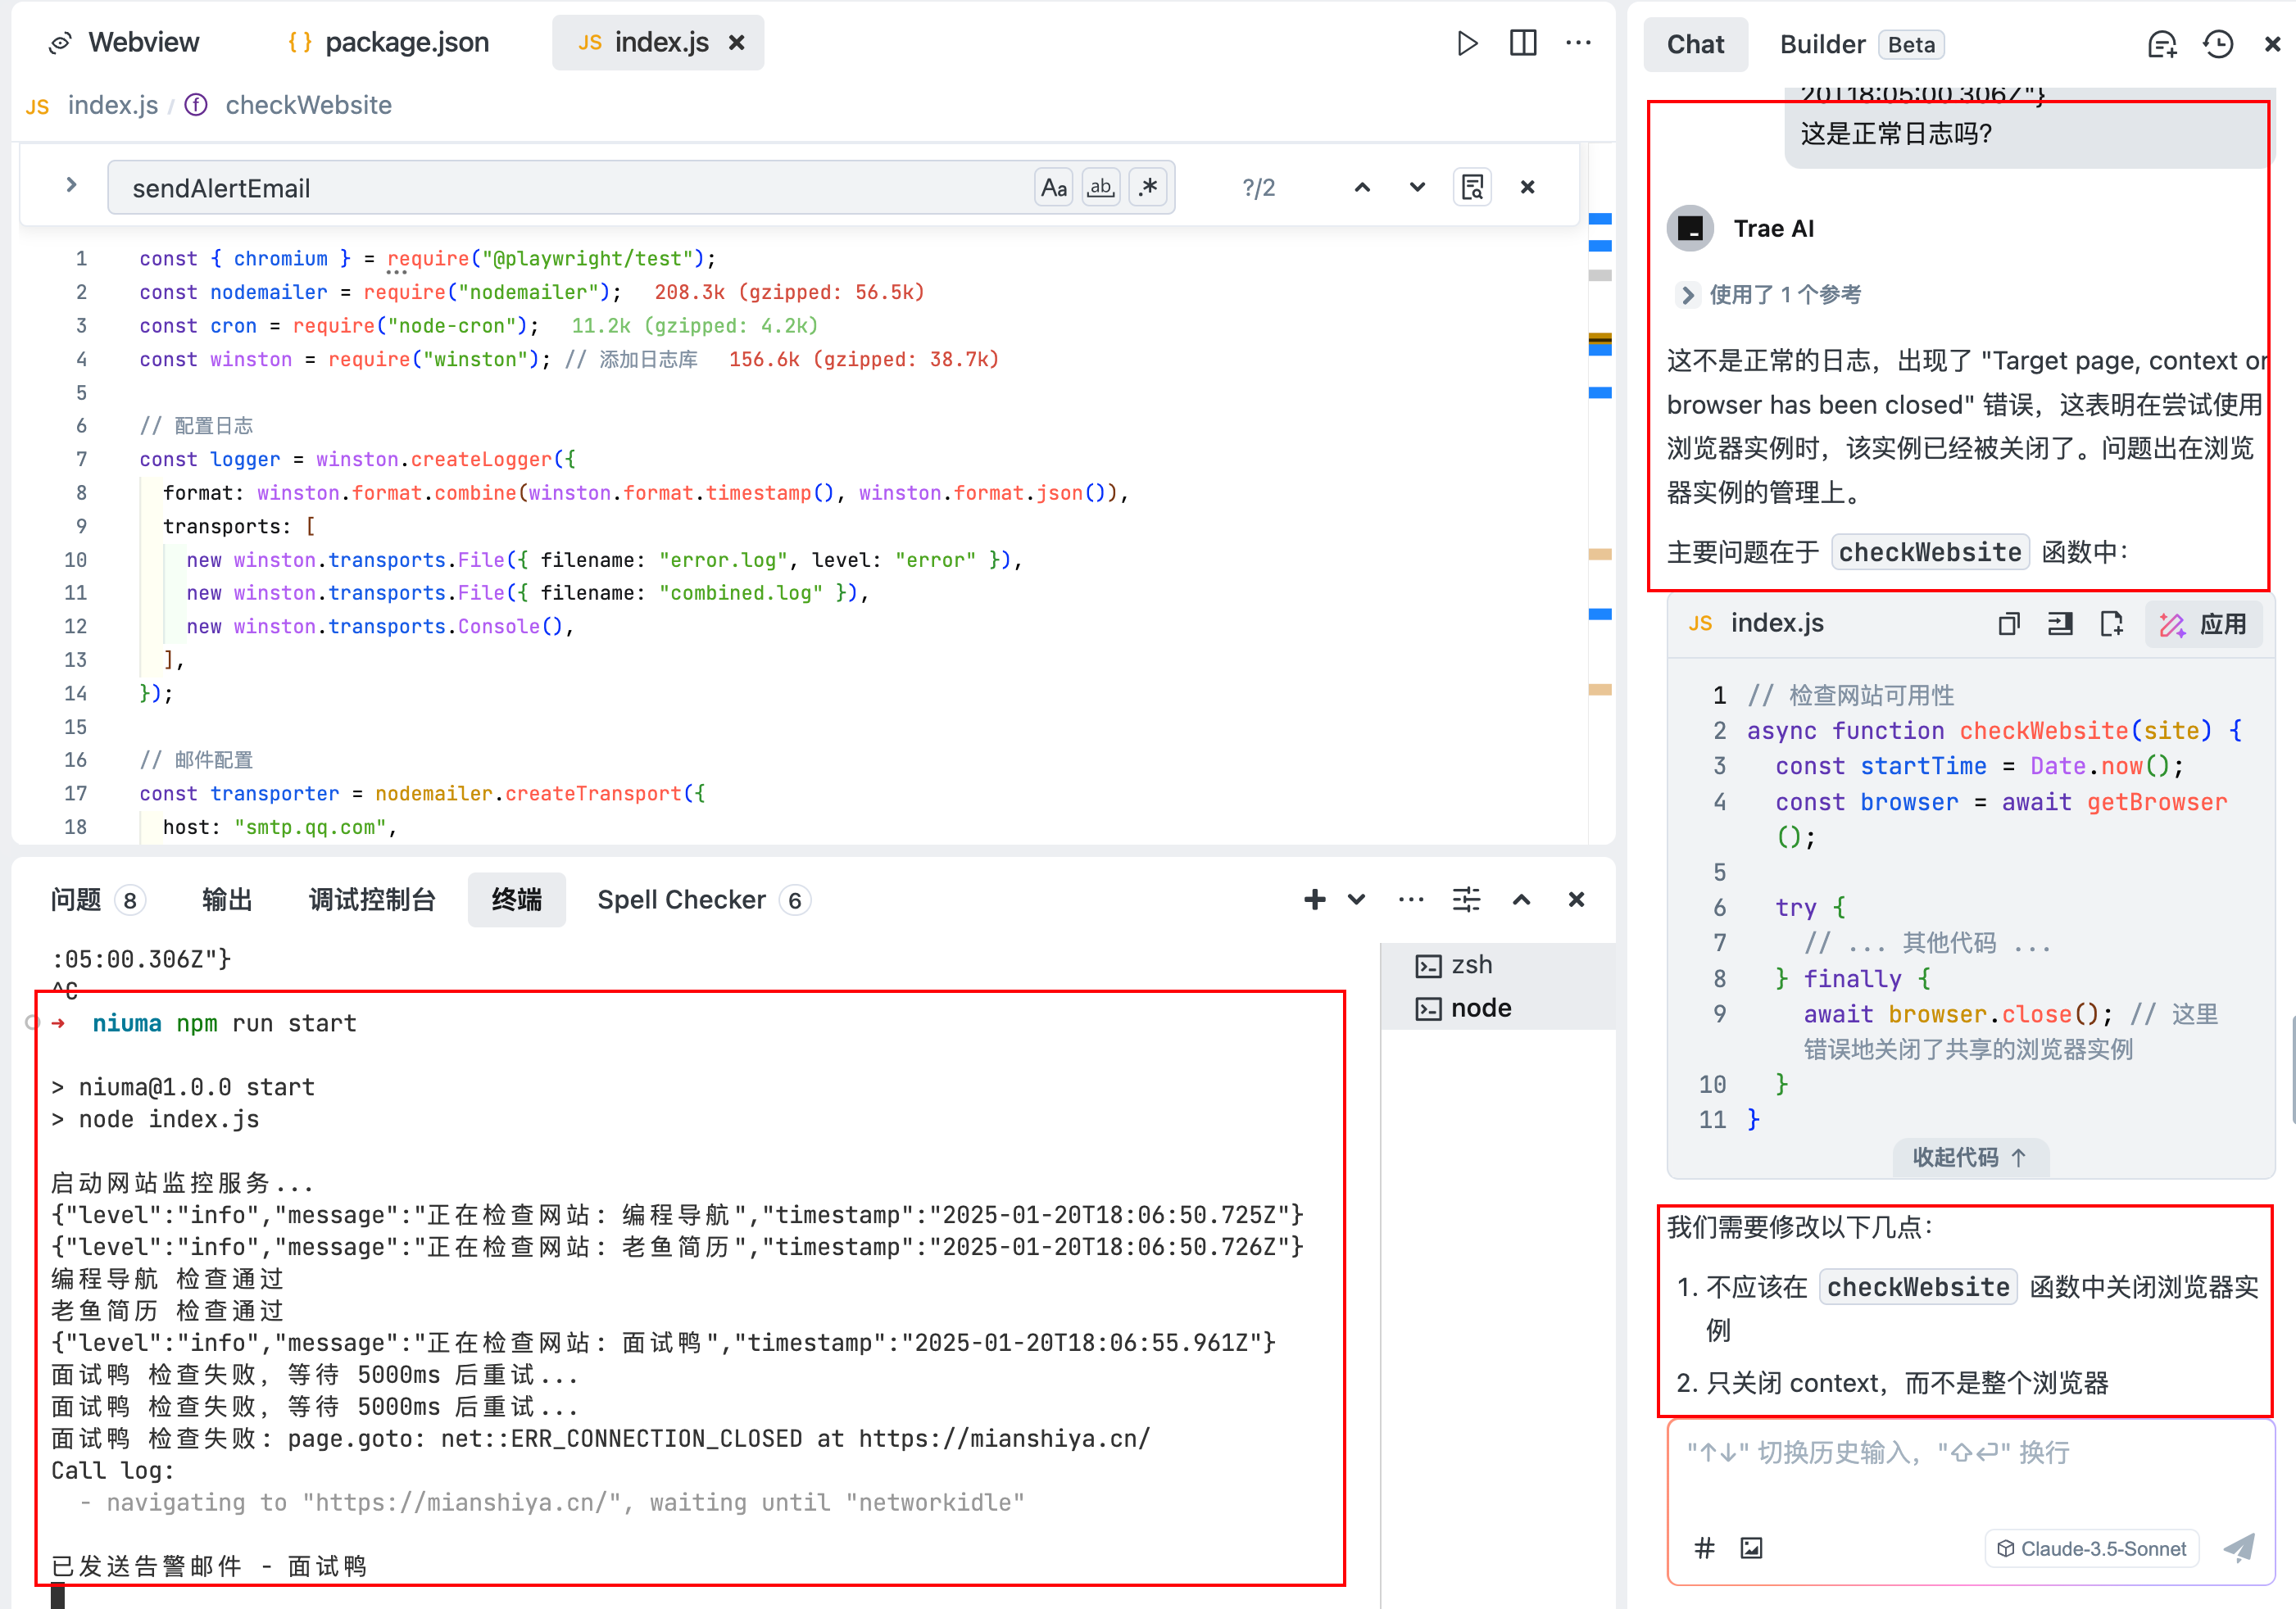2296x1609 pixels.
Task: Click the 应用 apply button on code block
Action: [2203, 624]
